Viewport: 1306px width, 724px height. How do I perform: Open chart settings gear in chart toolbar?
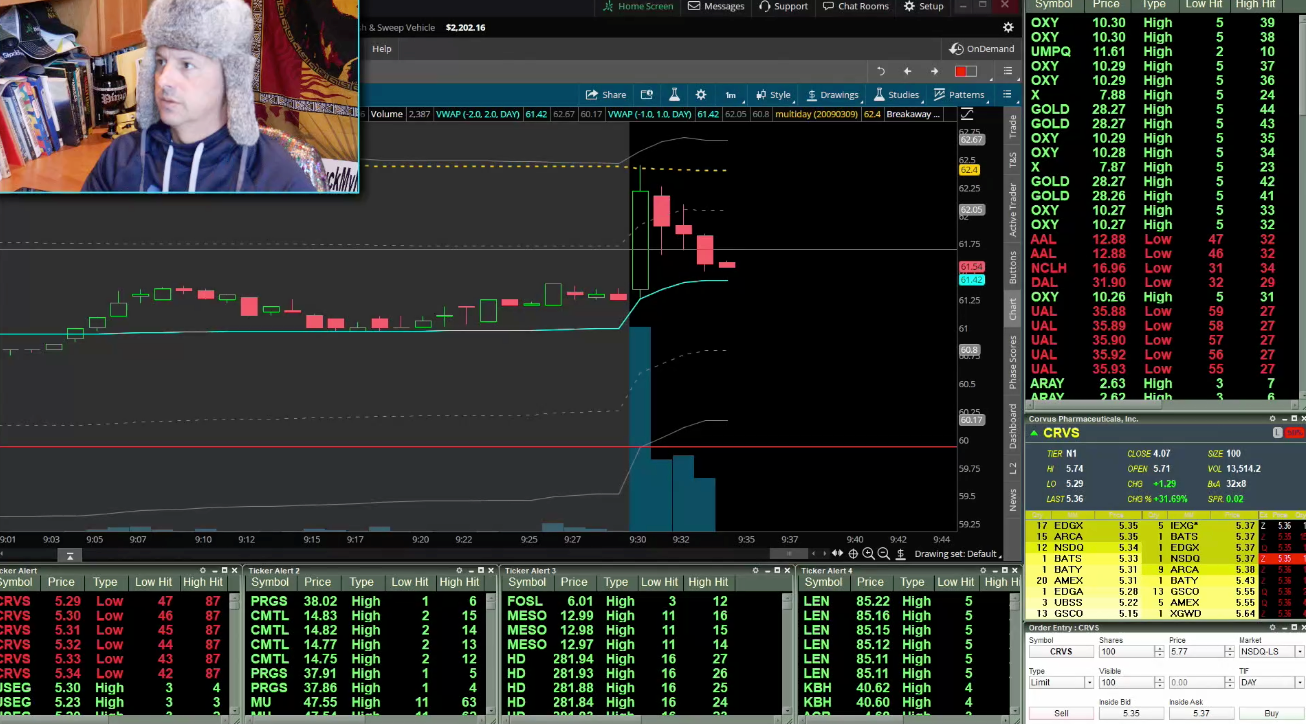coord(701,95)
